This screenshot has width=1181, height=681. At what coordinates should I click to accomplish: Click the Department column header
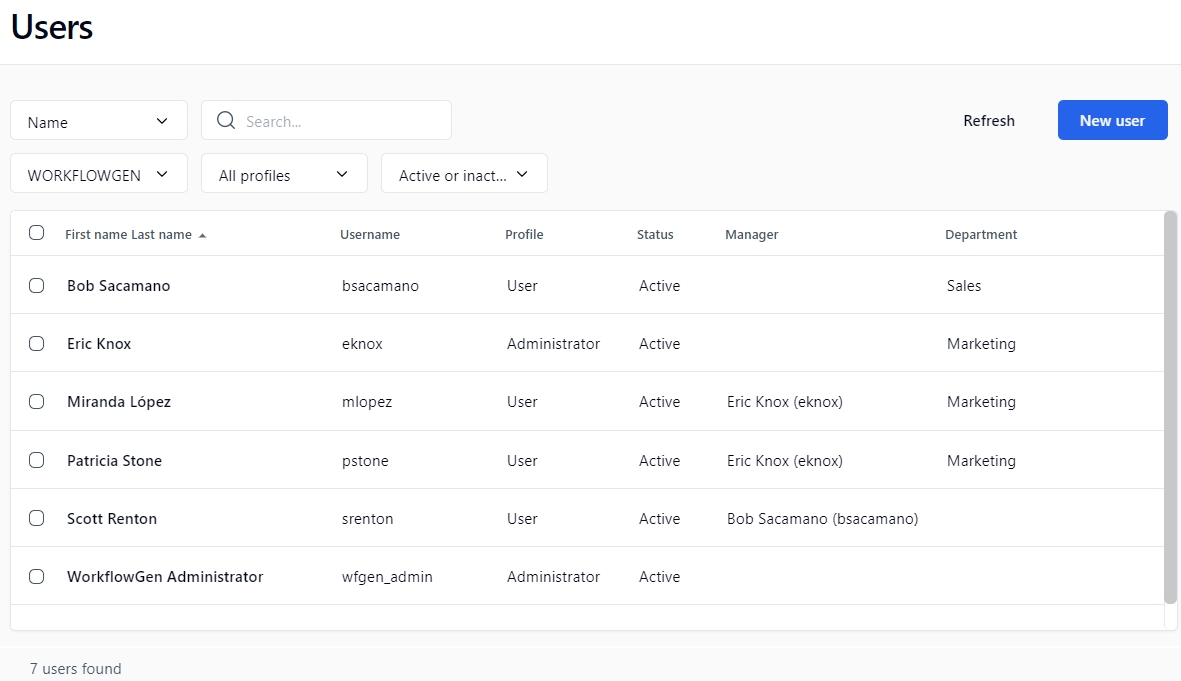[981, 235]
